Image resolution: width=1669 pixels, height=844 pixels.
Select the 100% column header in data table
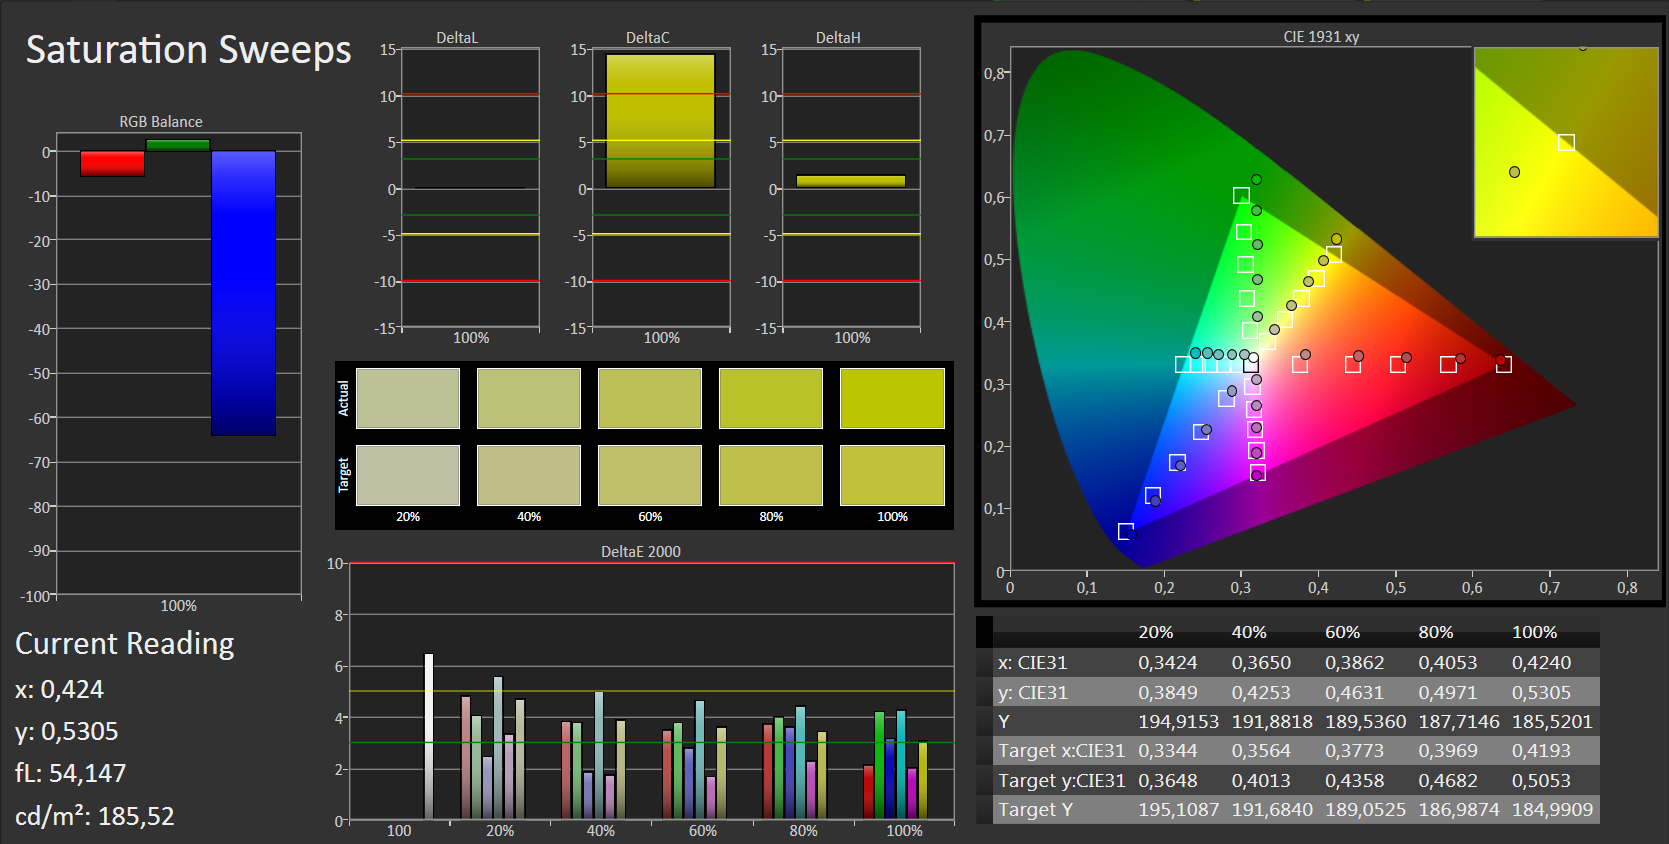1534,632
